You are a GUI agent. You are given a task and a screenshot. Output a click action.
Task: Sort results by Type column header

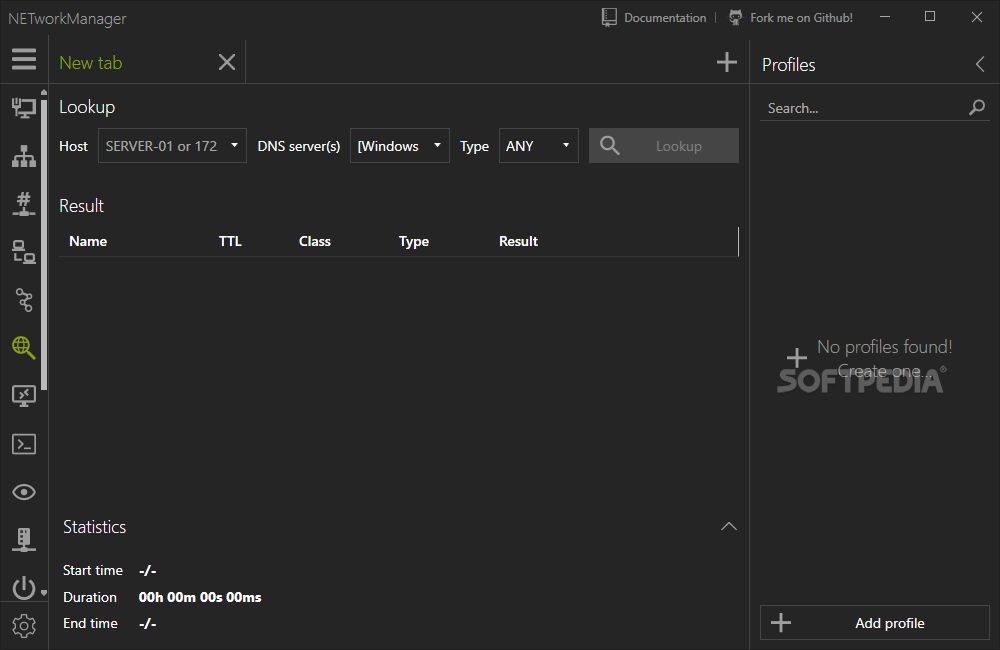click(414, 241)
